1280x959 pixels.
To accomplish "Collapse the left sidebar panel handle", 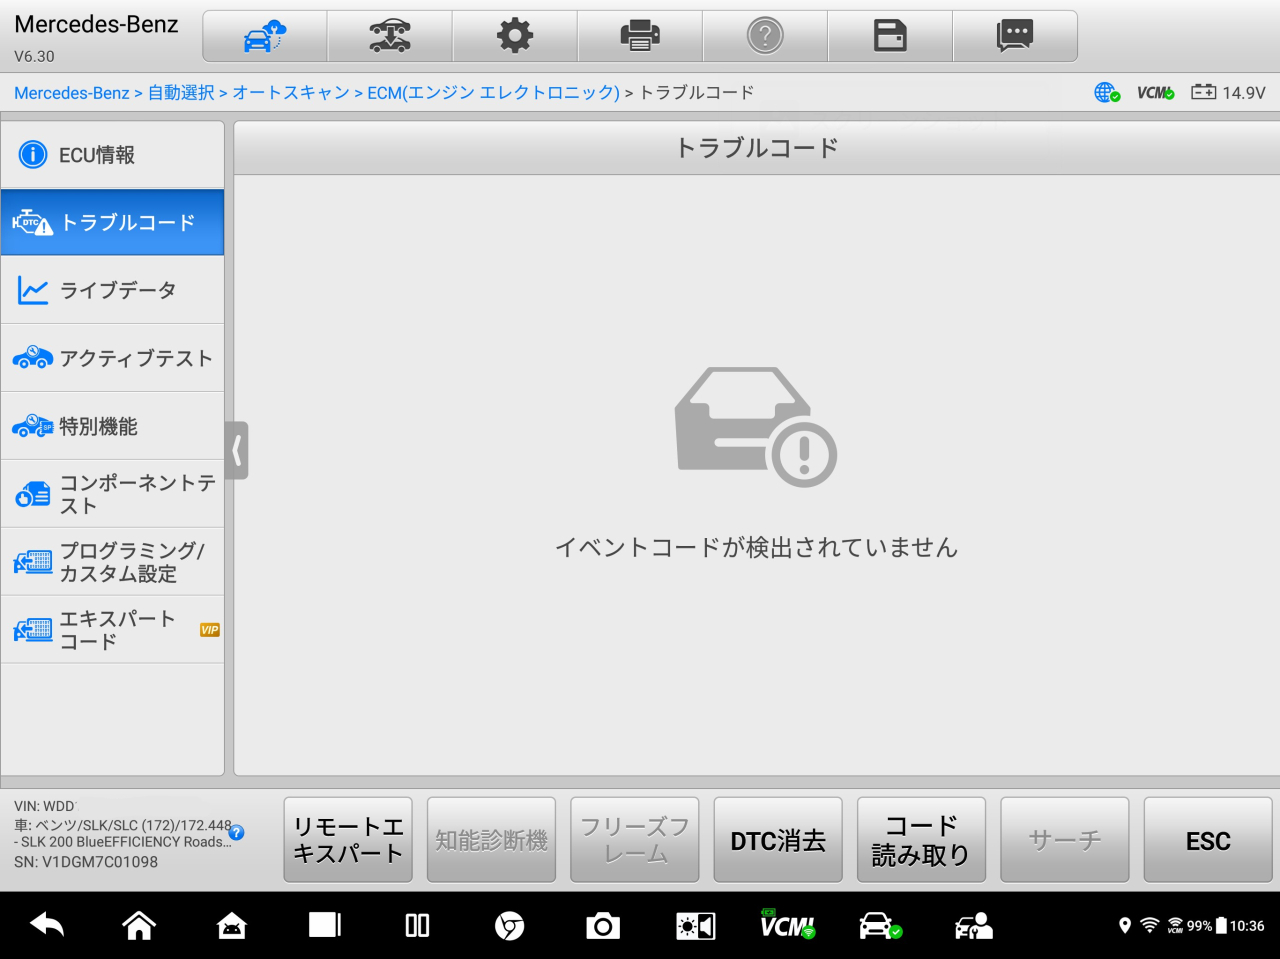I will (237, 451).
